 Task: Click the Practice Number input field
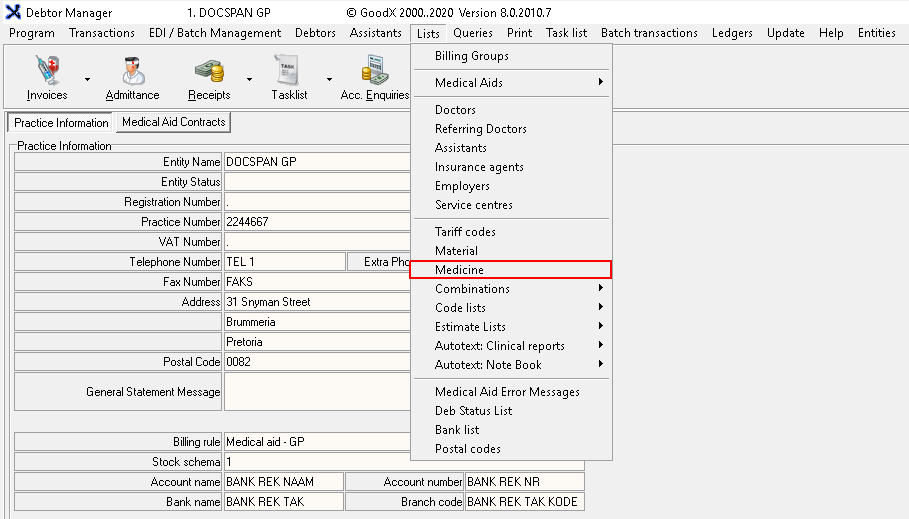coord(317,222)
